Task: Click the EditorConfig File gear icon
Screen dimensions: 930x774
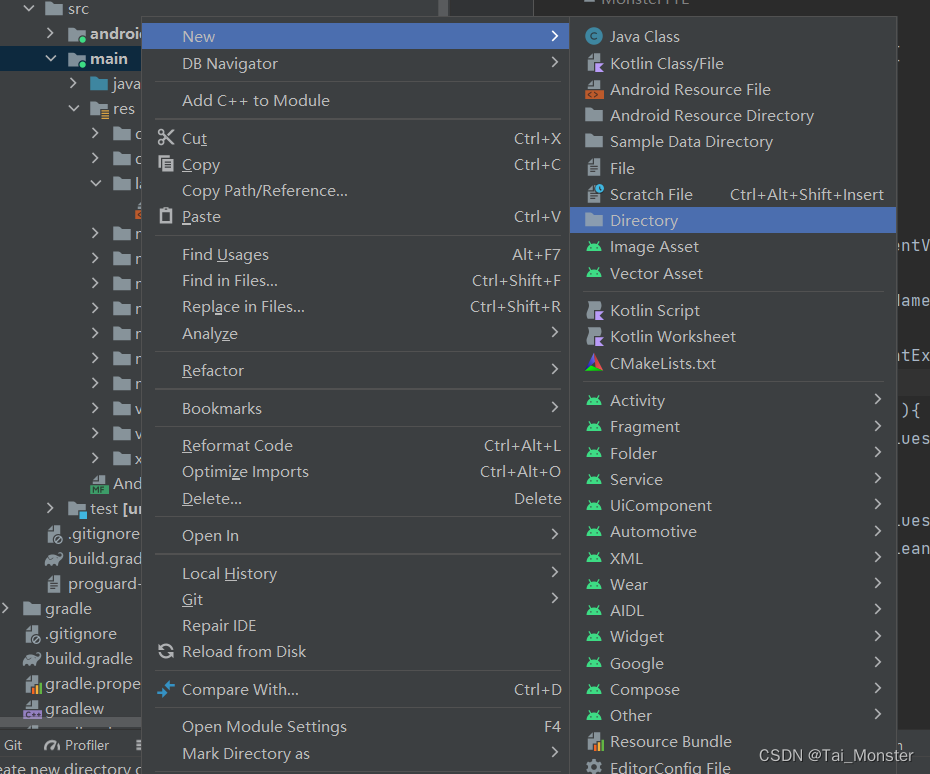Action: [594, 767]
